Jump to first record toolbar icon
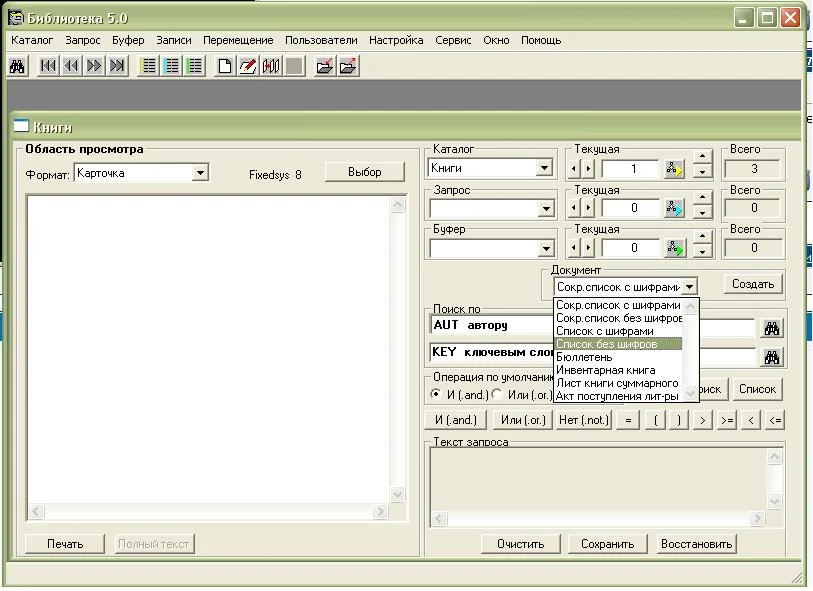The image size is (813, 591). [48, 66]
